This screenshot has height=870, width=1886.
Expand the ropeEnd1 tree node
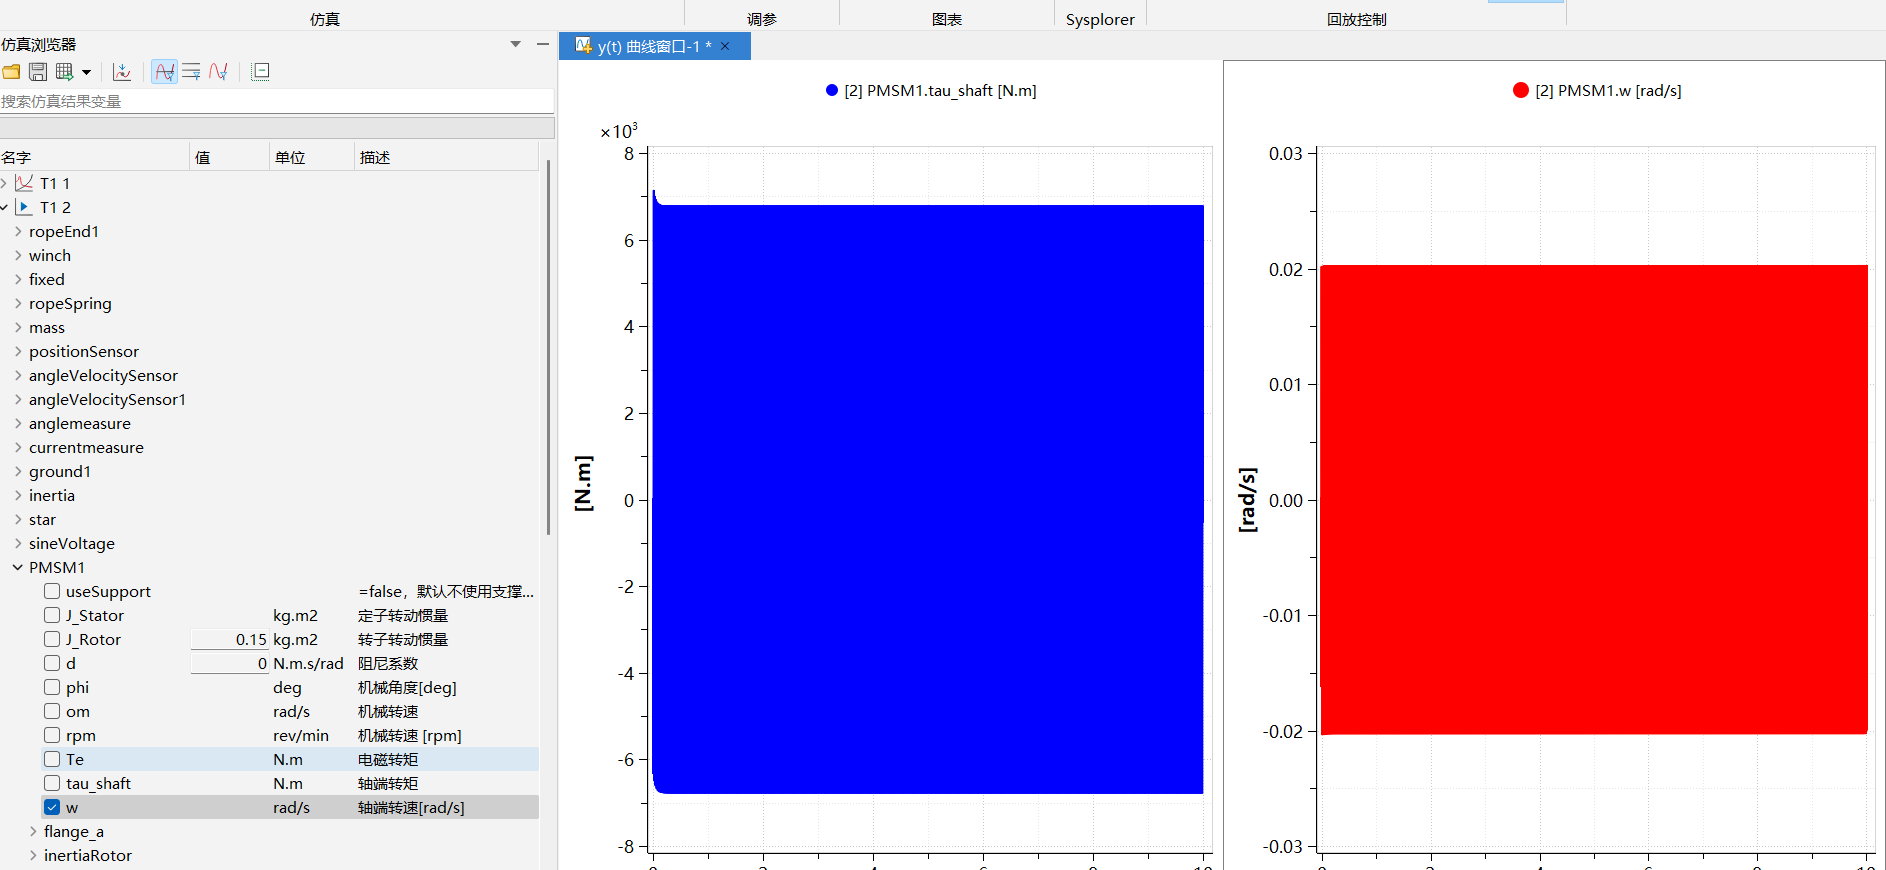point(18,231)
